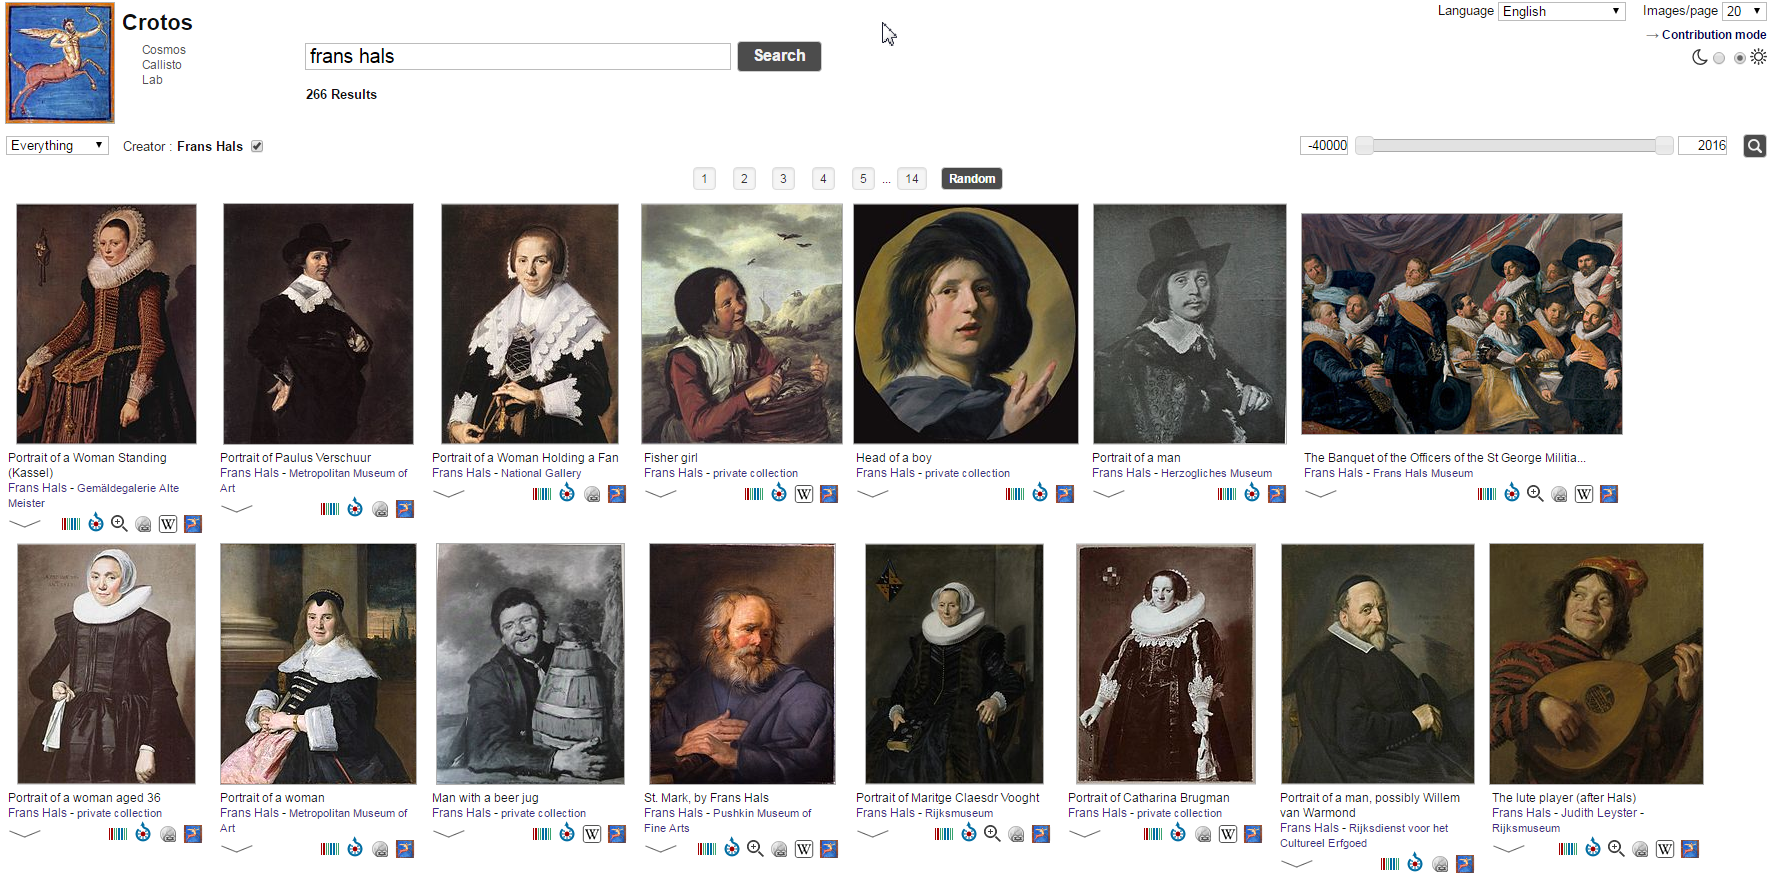Click gray round icon for Portrait of Paulus Verschuur

[380, 510]
